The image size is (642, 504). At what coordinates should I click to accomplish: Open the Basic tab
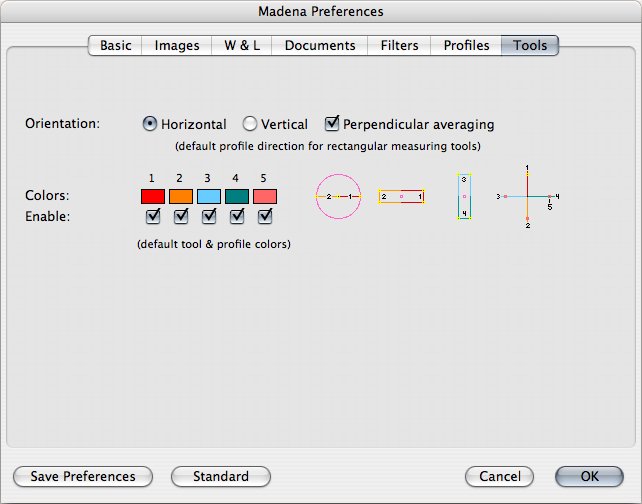point(115,46)
